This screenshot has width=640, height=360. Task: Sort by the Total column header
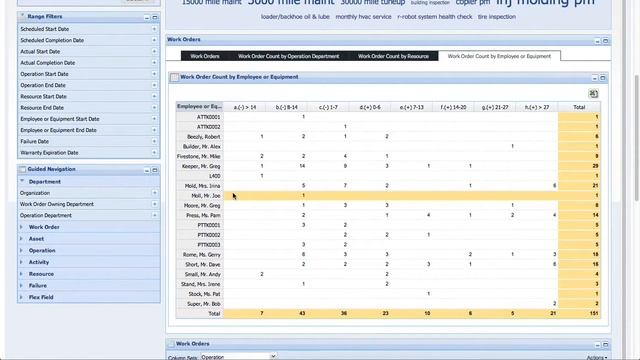579,107
